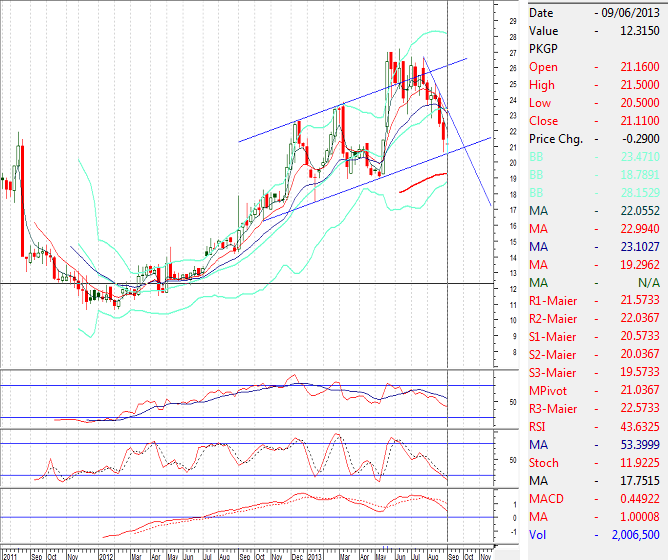Click the 2012 label on the time axis
Viewport: 668px width, 560px height.
click(x=107, y=553)
